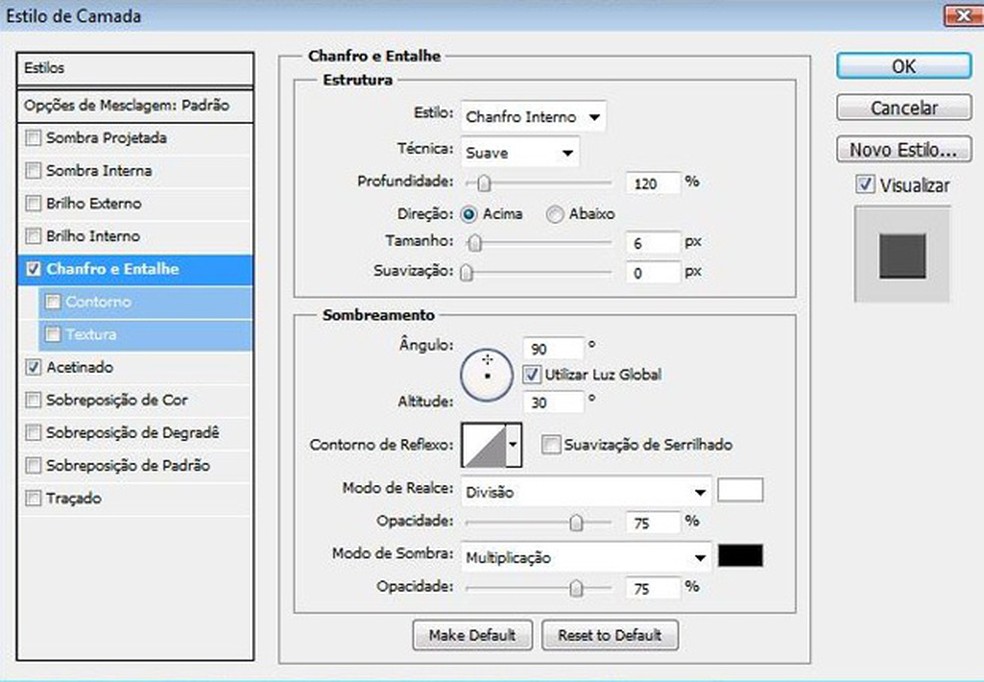Viewport: 984px width, 682px height.
Task: Click the Tamanho value field showing 6
Action: (x=653, y=243)
